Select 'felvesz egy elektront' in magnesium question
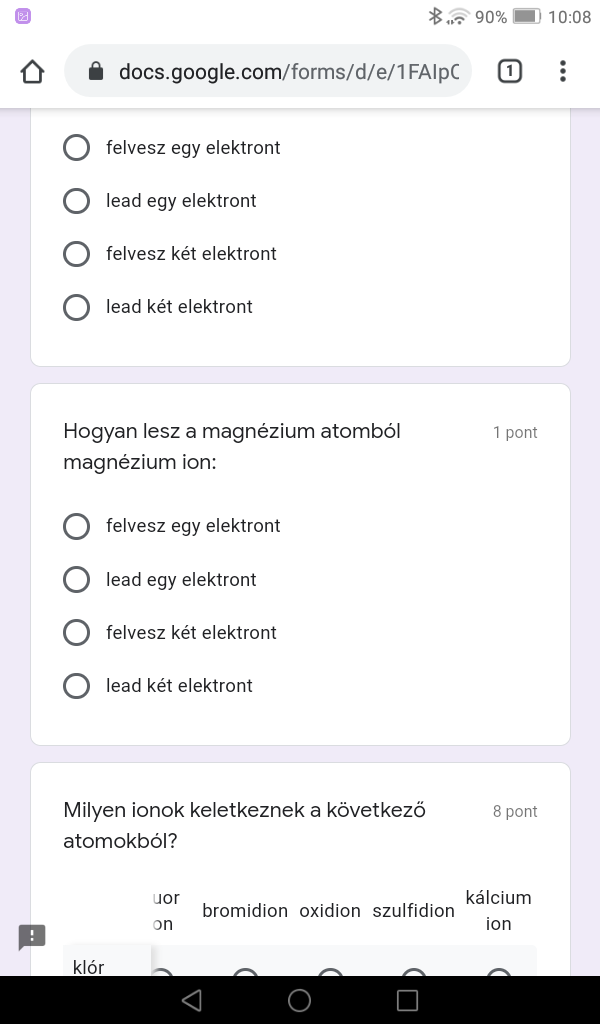600x1024 pixels. [x=77, y=526]
